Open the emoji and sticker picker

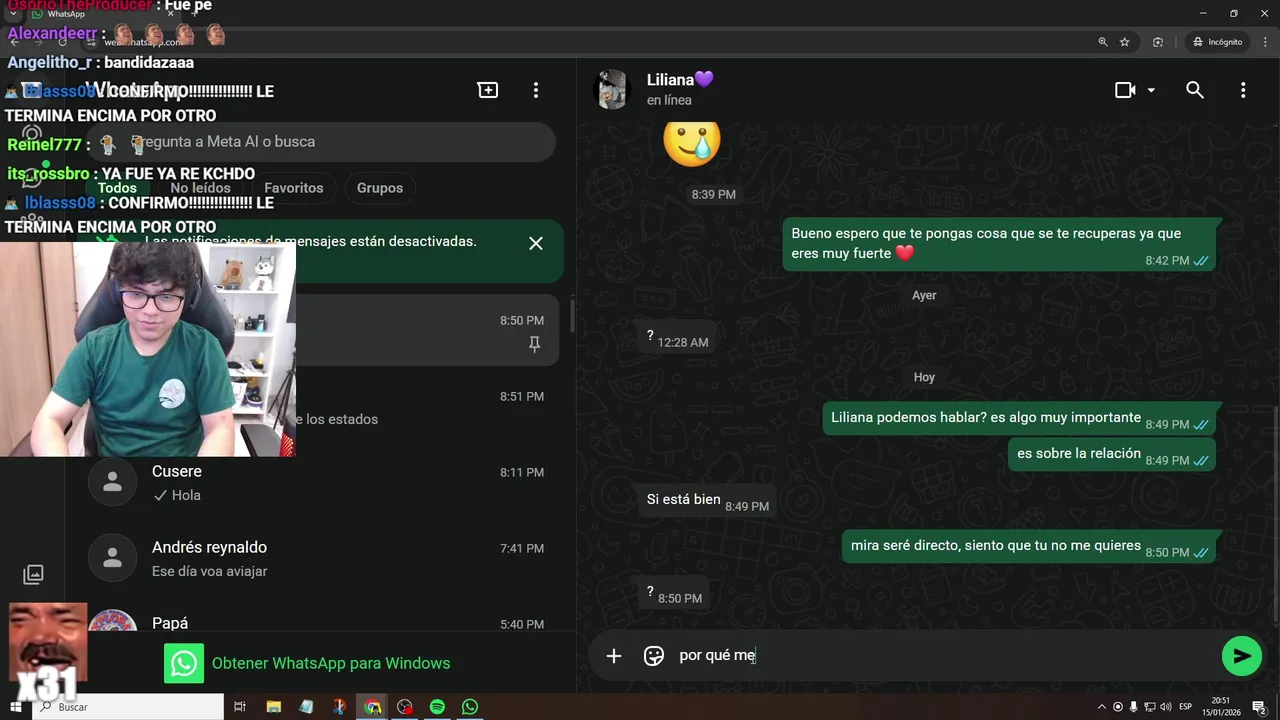point(654,656)
